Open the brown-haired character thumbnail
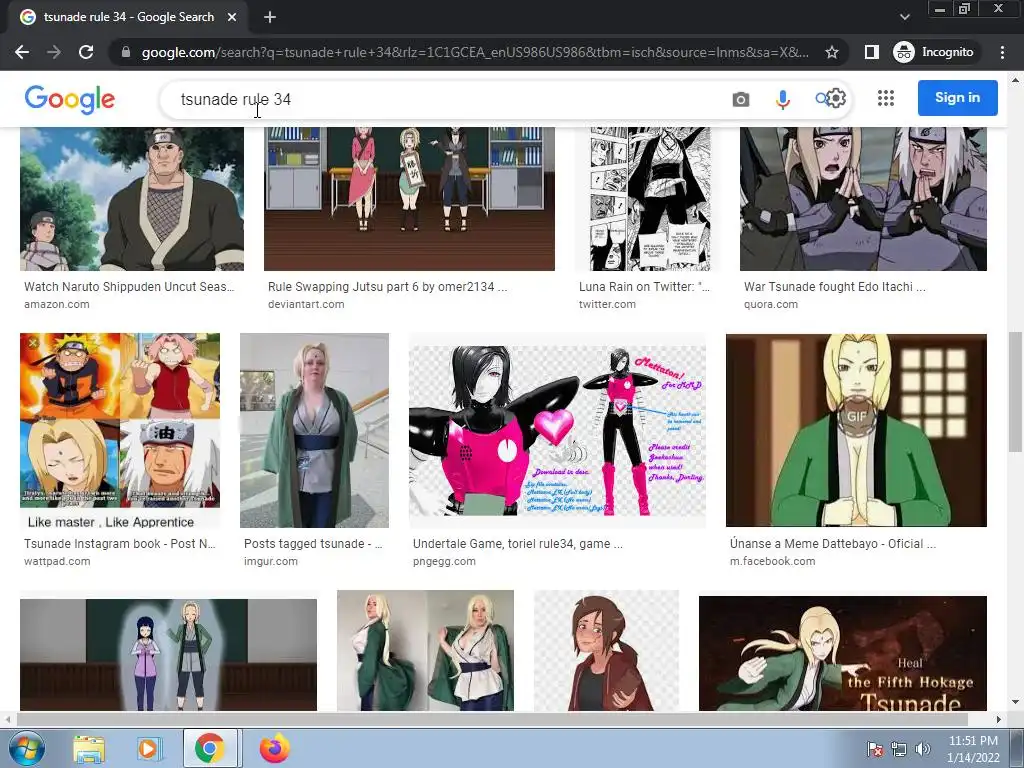 point(606,650)
